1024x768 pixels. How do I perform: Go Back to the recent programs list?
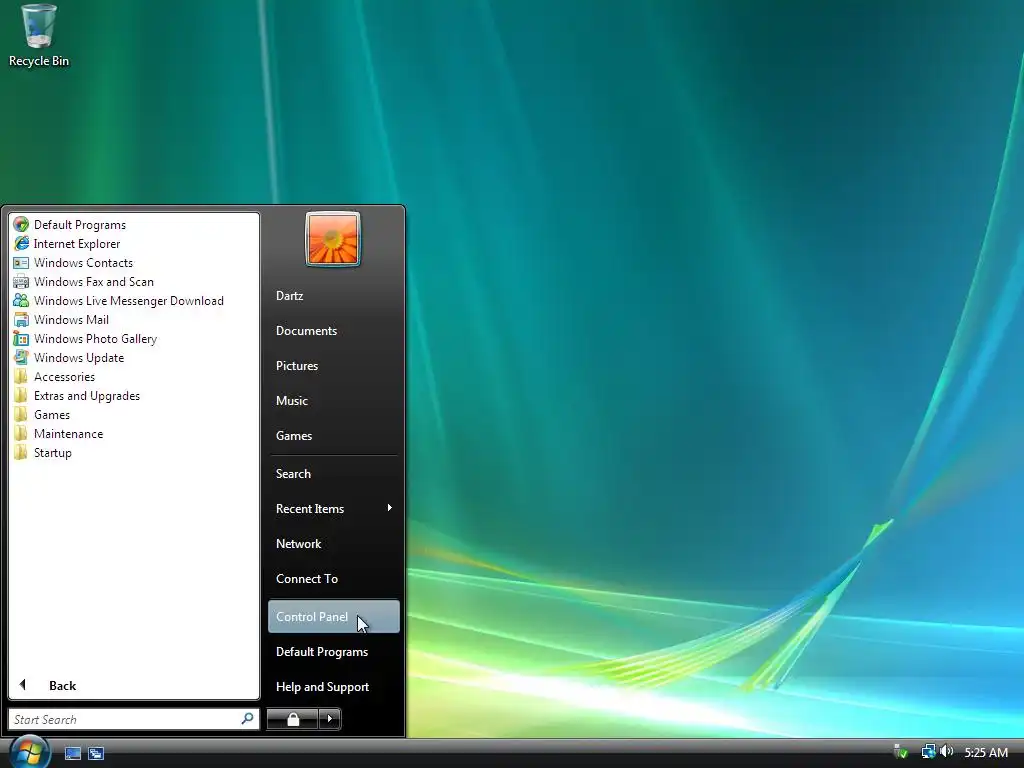click(134, 685)
